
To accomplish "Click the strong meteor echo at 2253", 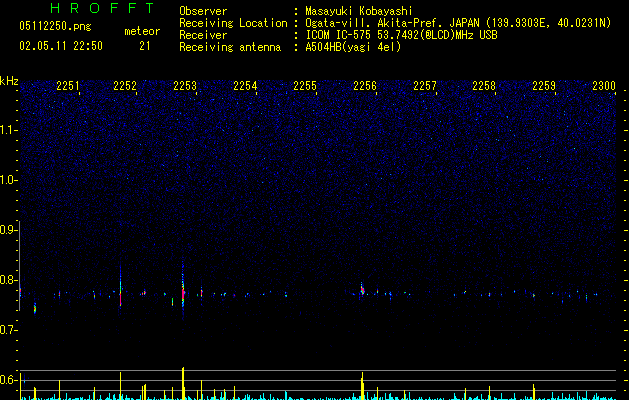I will click(183, 292).
